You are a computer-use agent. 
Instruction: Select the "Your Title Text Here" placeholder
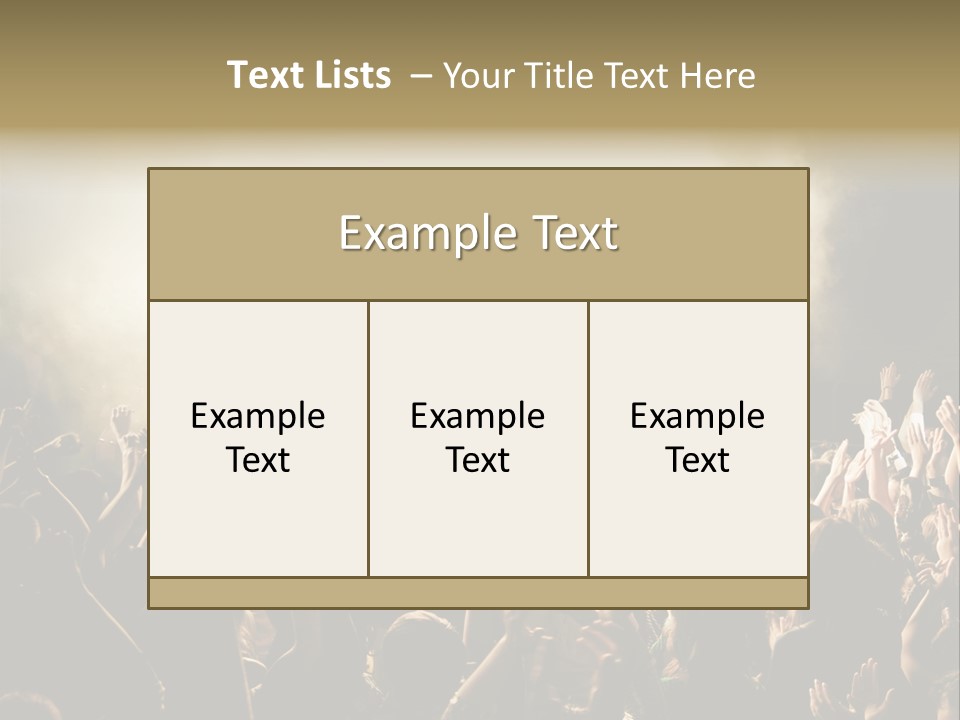pos(598,75)
